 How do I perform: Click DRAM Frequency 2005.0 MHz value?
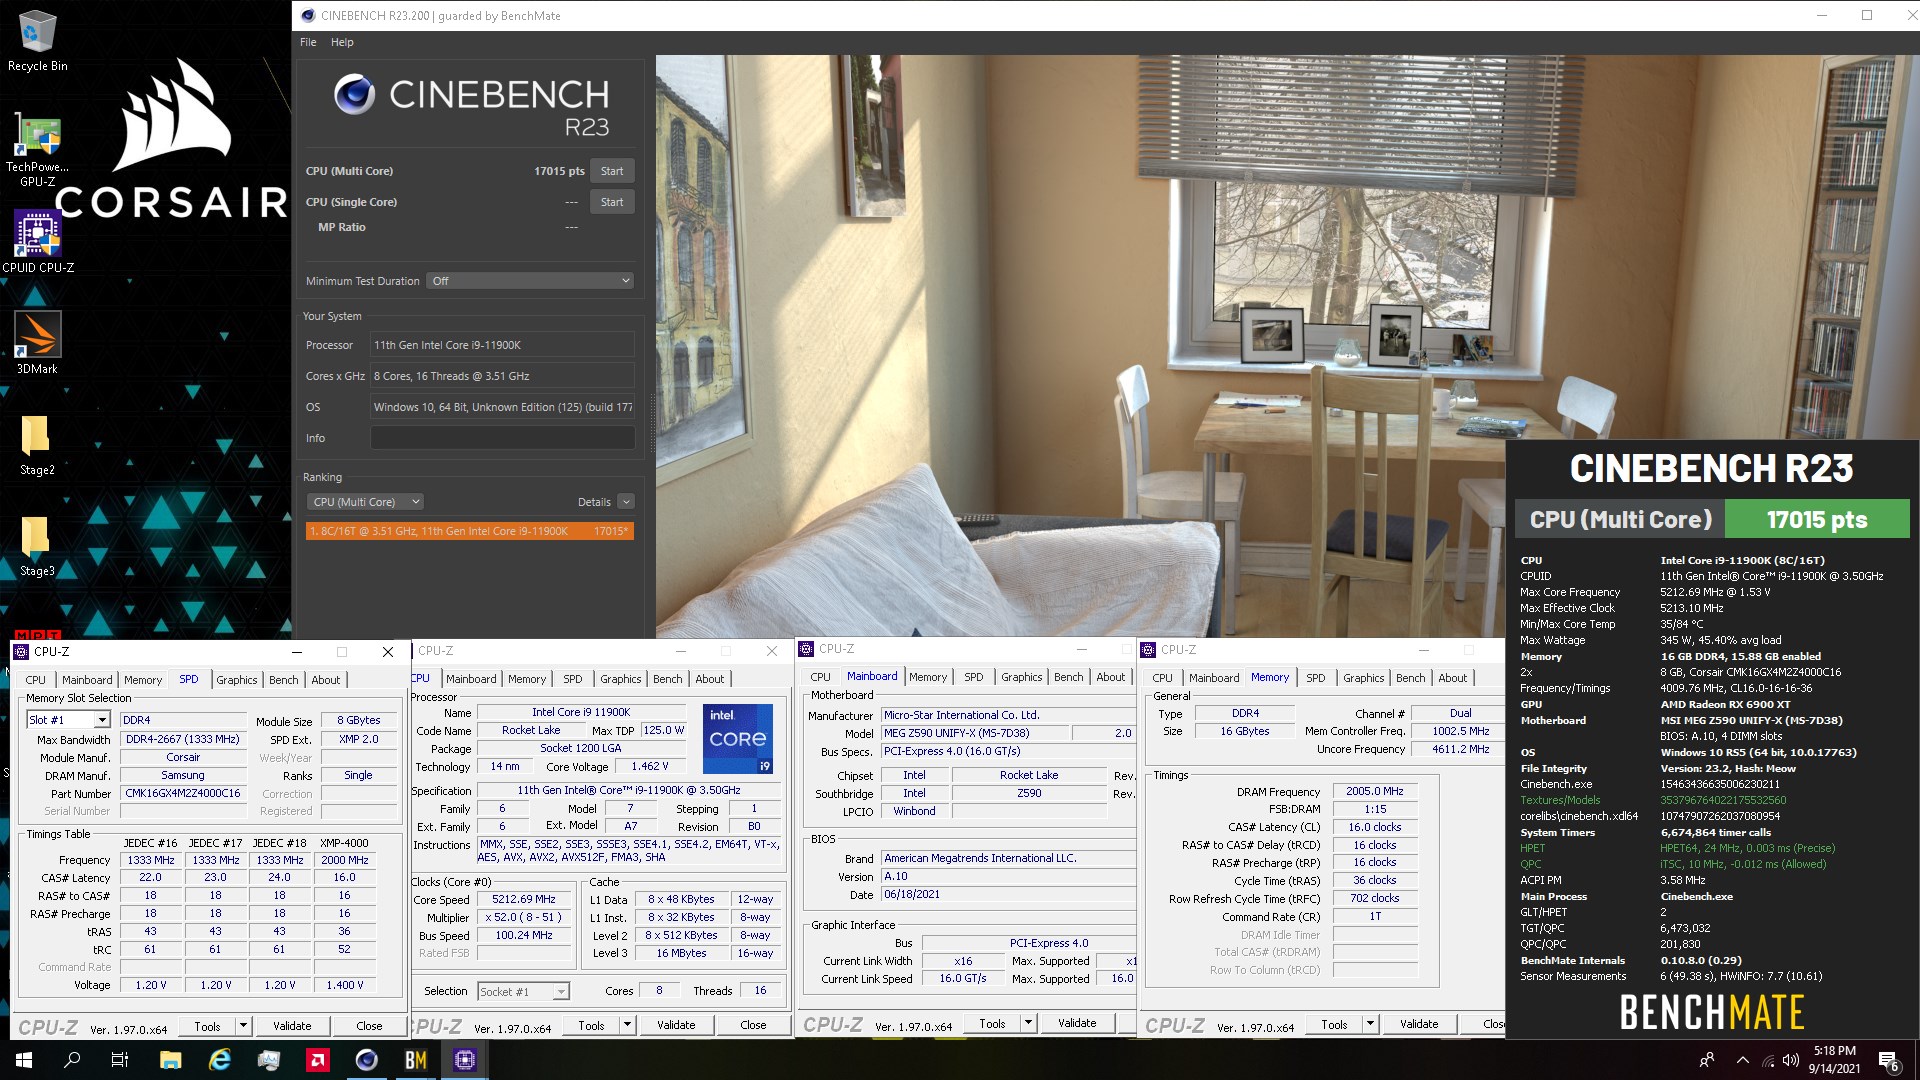pyautogui.click(x=1375, y=791)
